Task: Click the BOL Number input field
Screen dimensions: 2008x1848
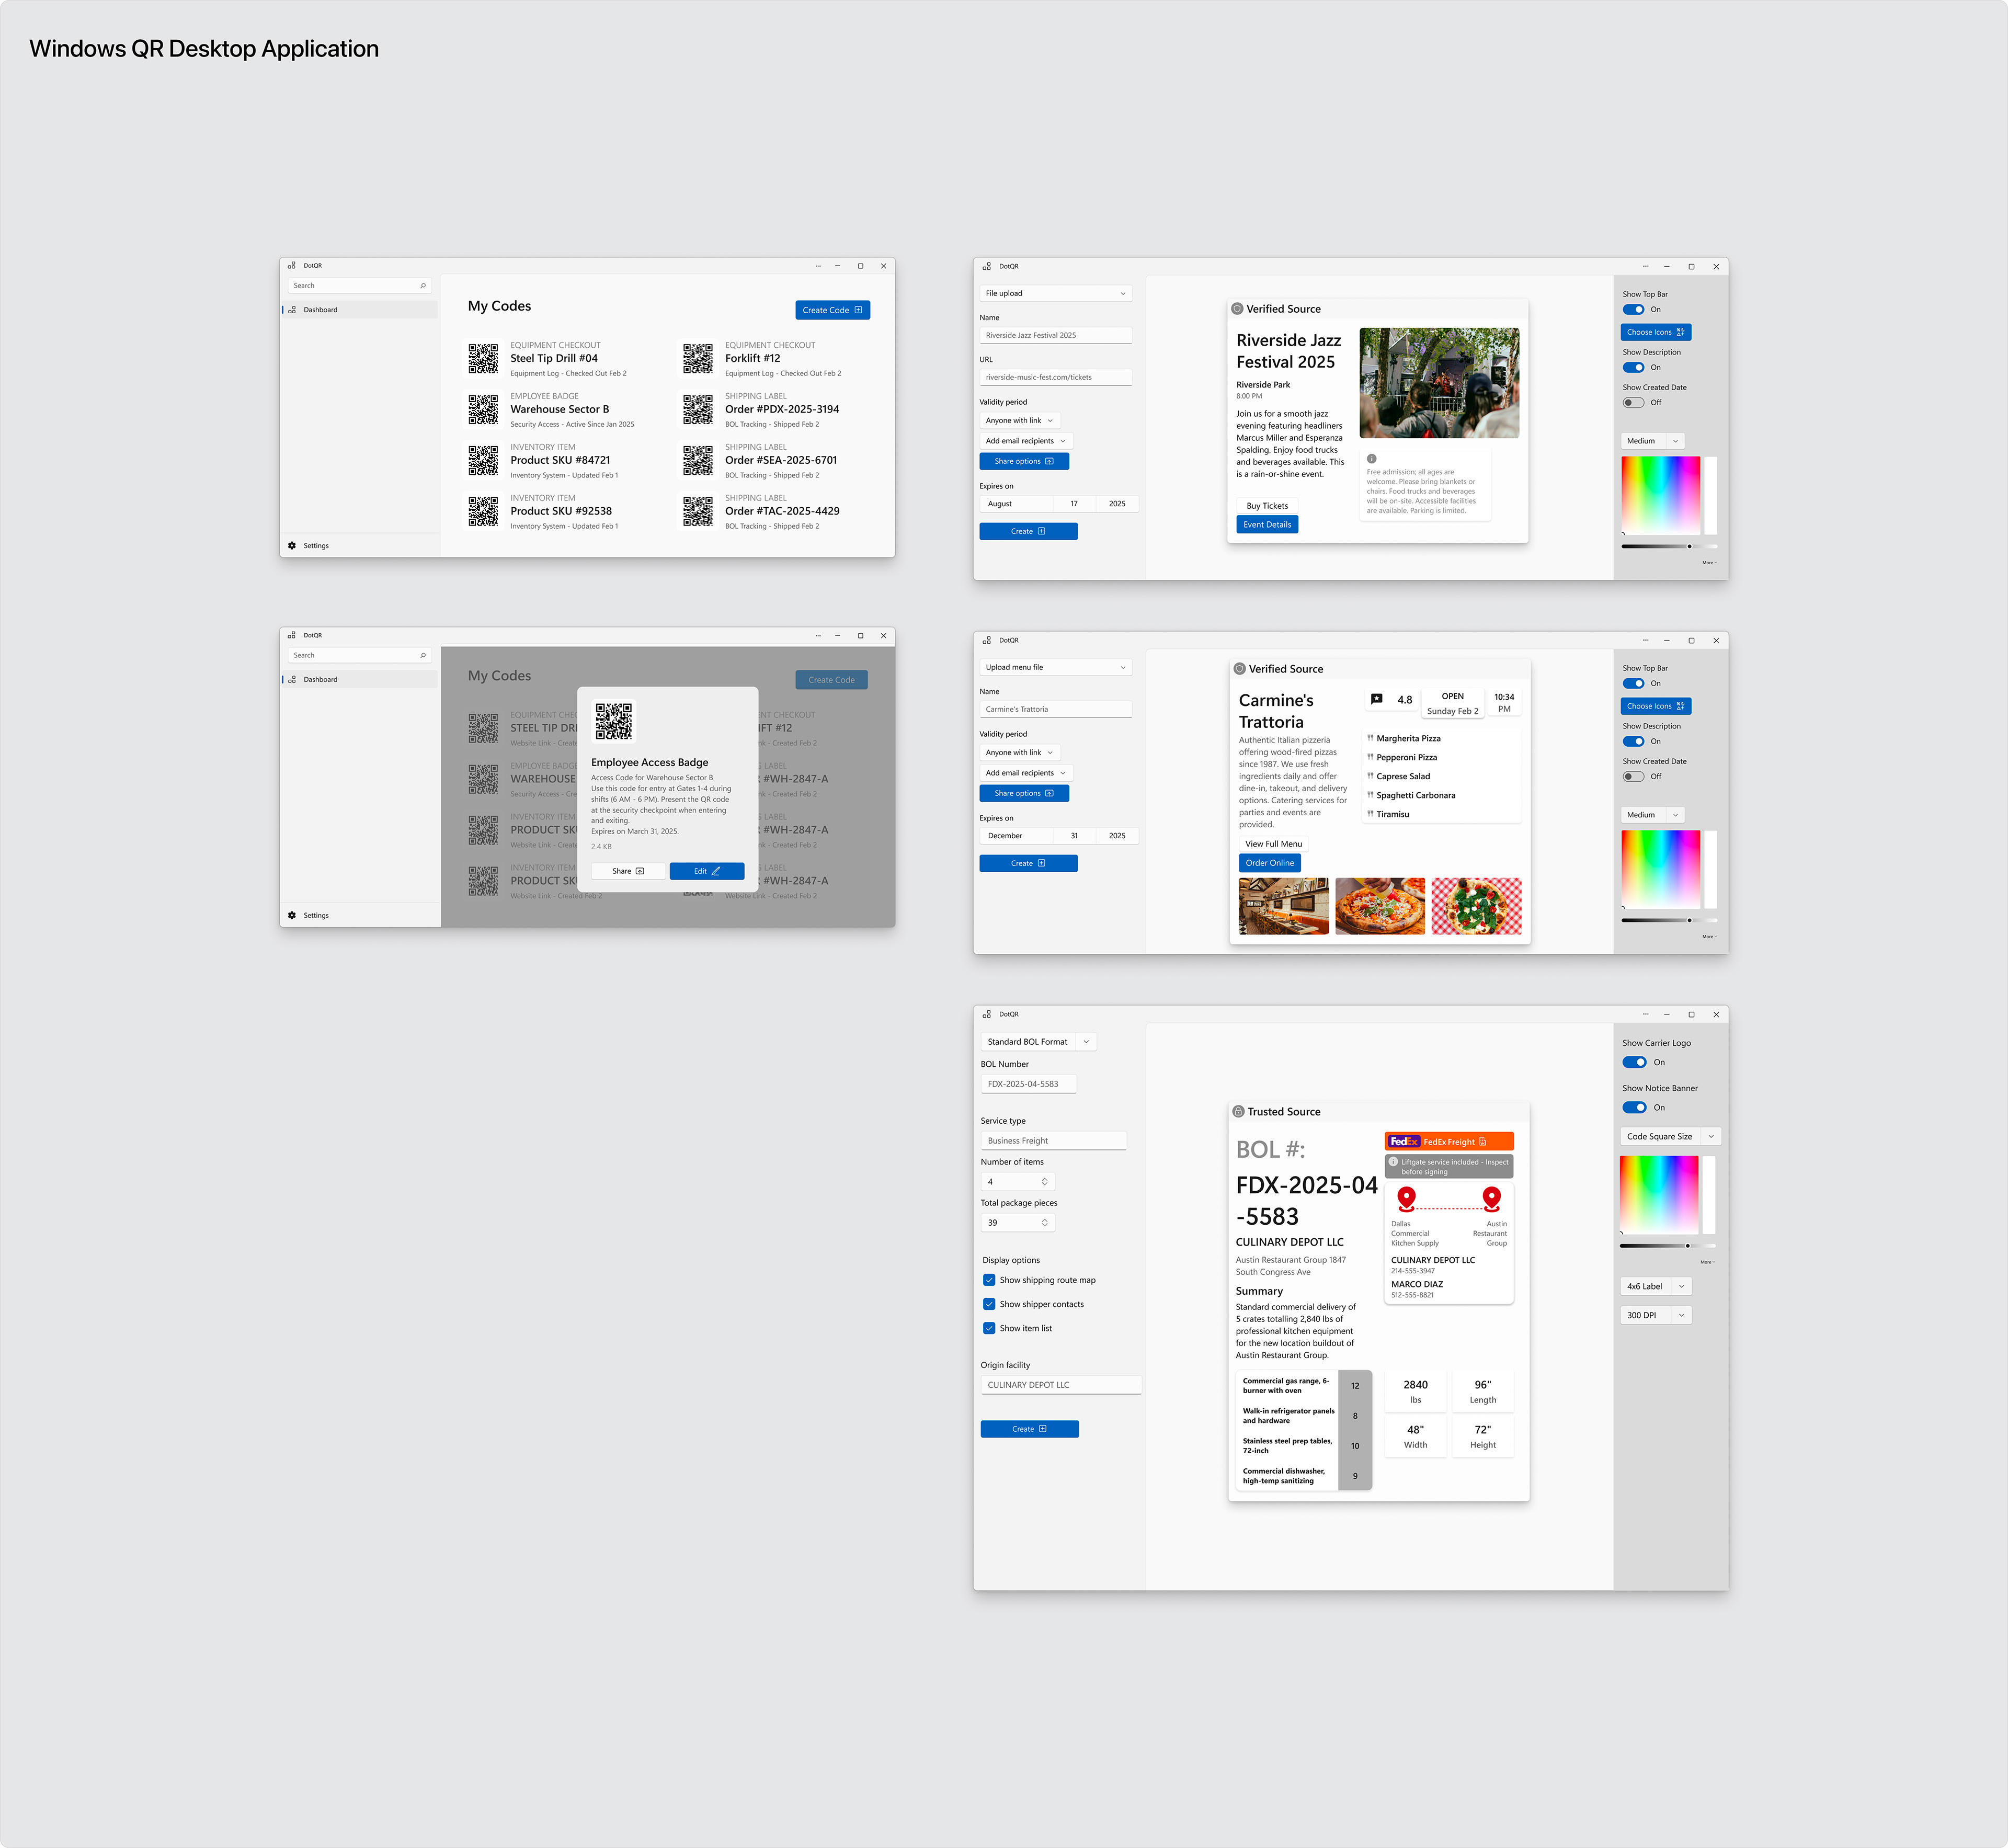Action: 1028,1084
